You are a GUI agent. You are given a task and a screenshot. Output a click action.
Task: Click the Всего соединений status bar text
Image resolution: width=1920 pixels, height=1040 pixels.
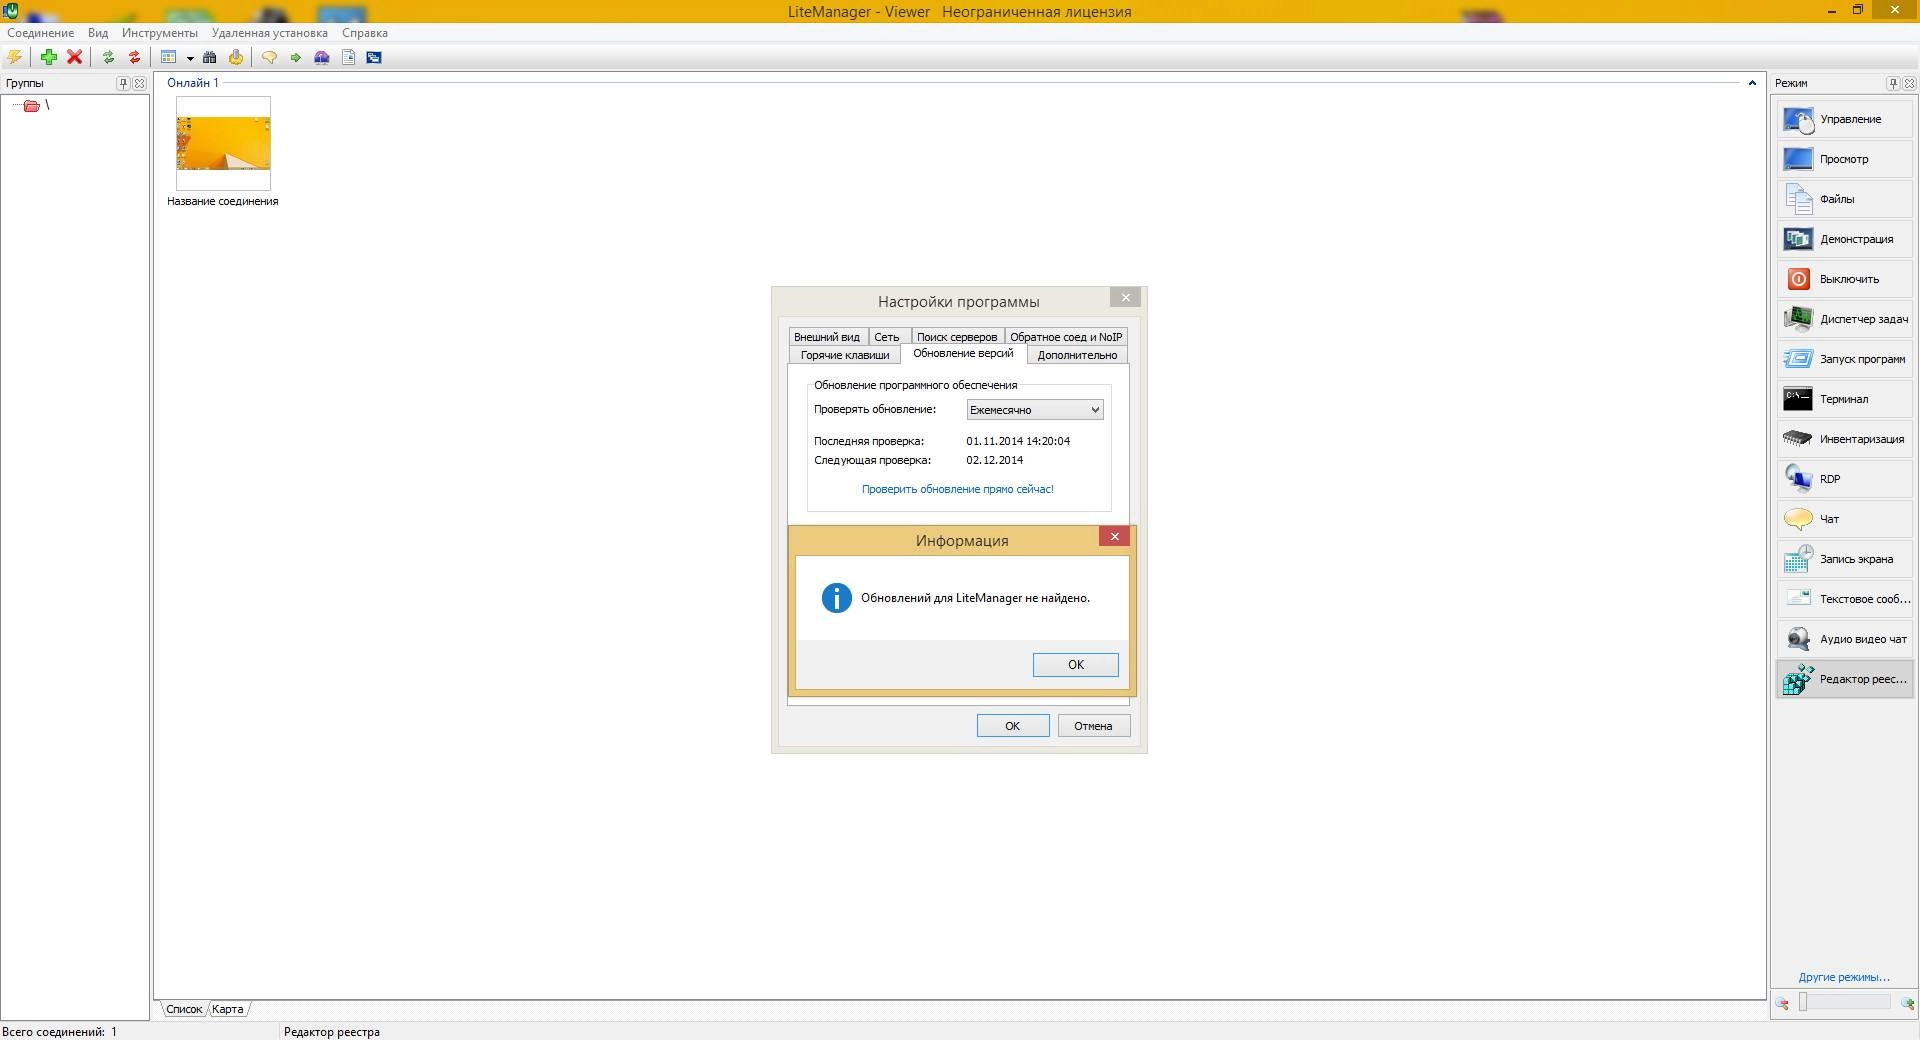pyautogui.click(x=59, y=1032)
